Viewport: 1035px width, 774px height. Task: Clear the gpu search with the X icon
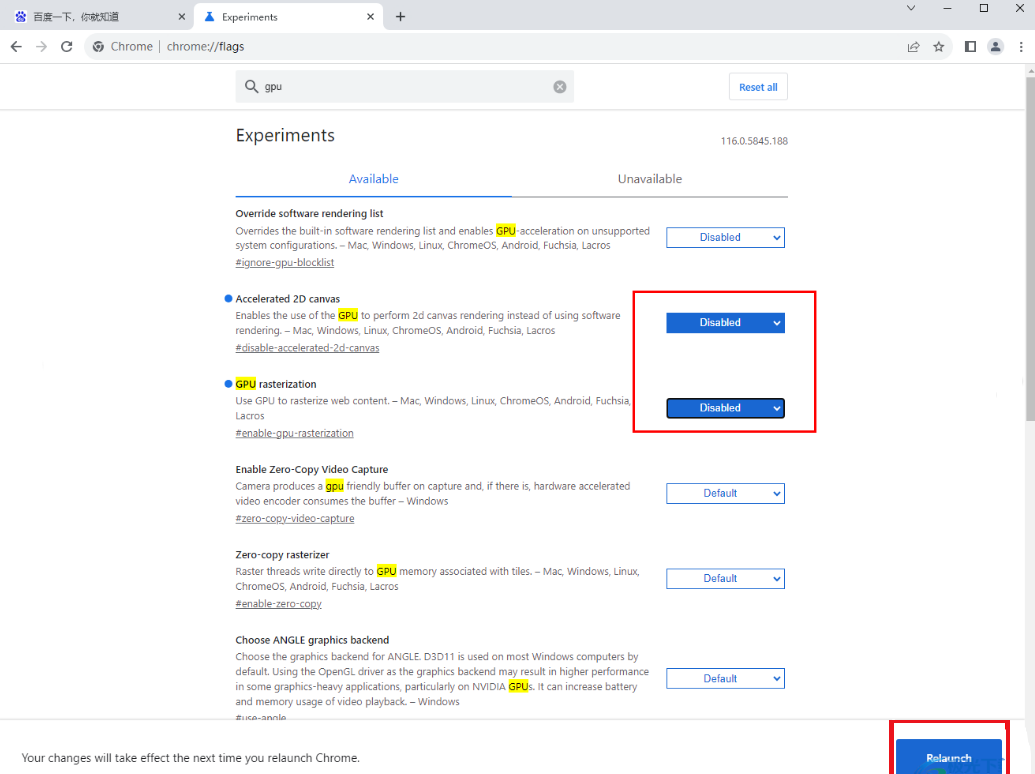560,87
